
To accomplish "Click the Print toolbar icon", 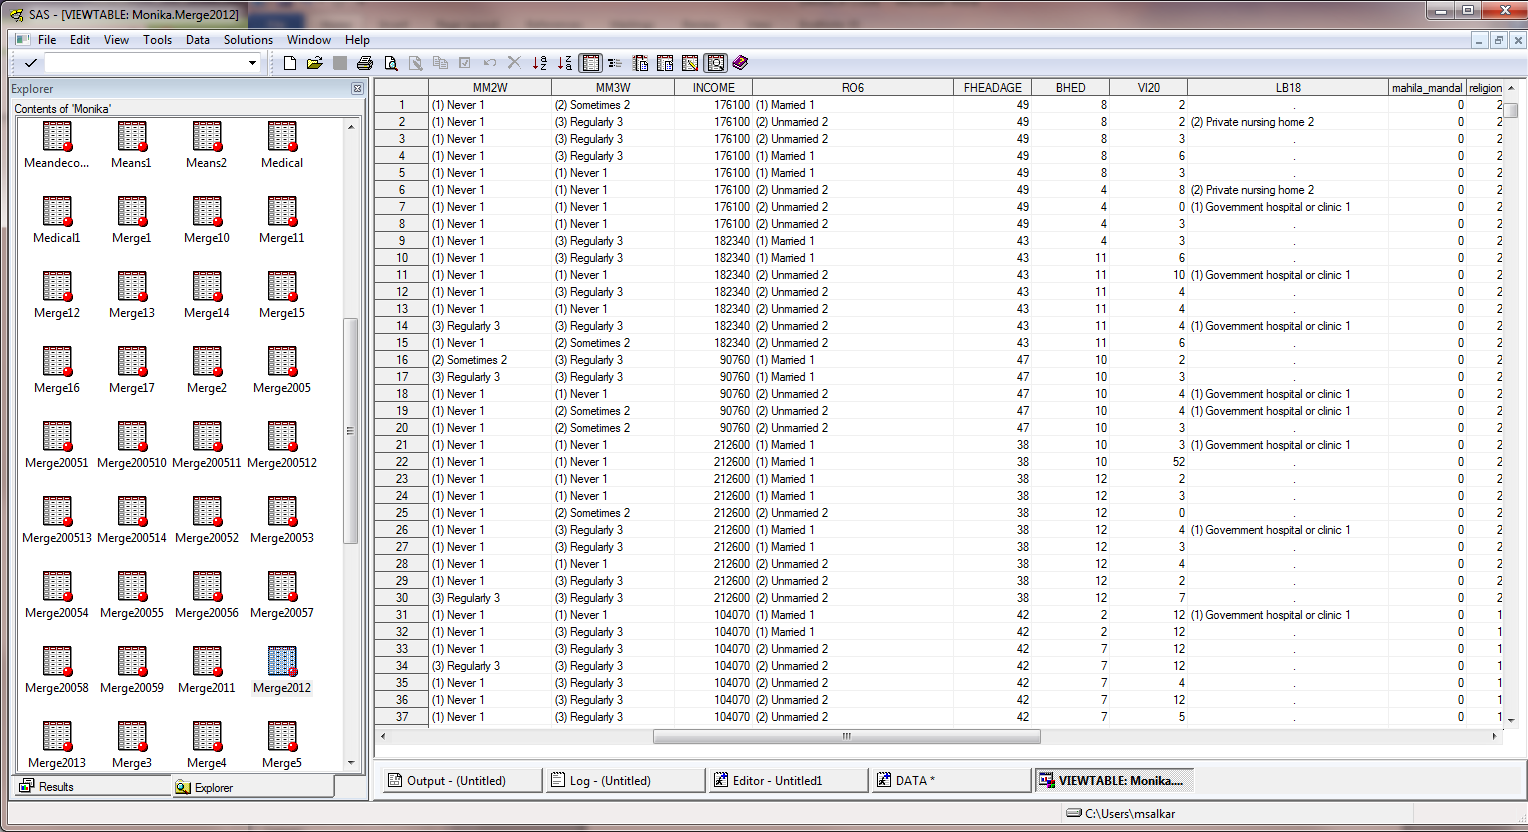I will (365, 63).
